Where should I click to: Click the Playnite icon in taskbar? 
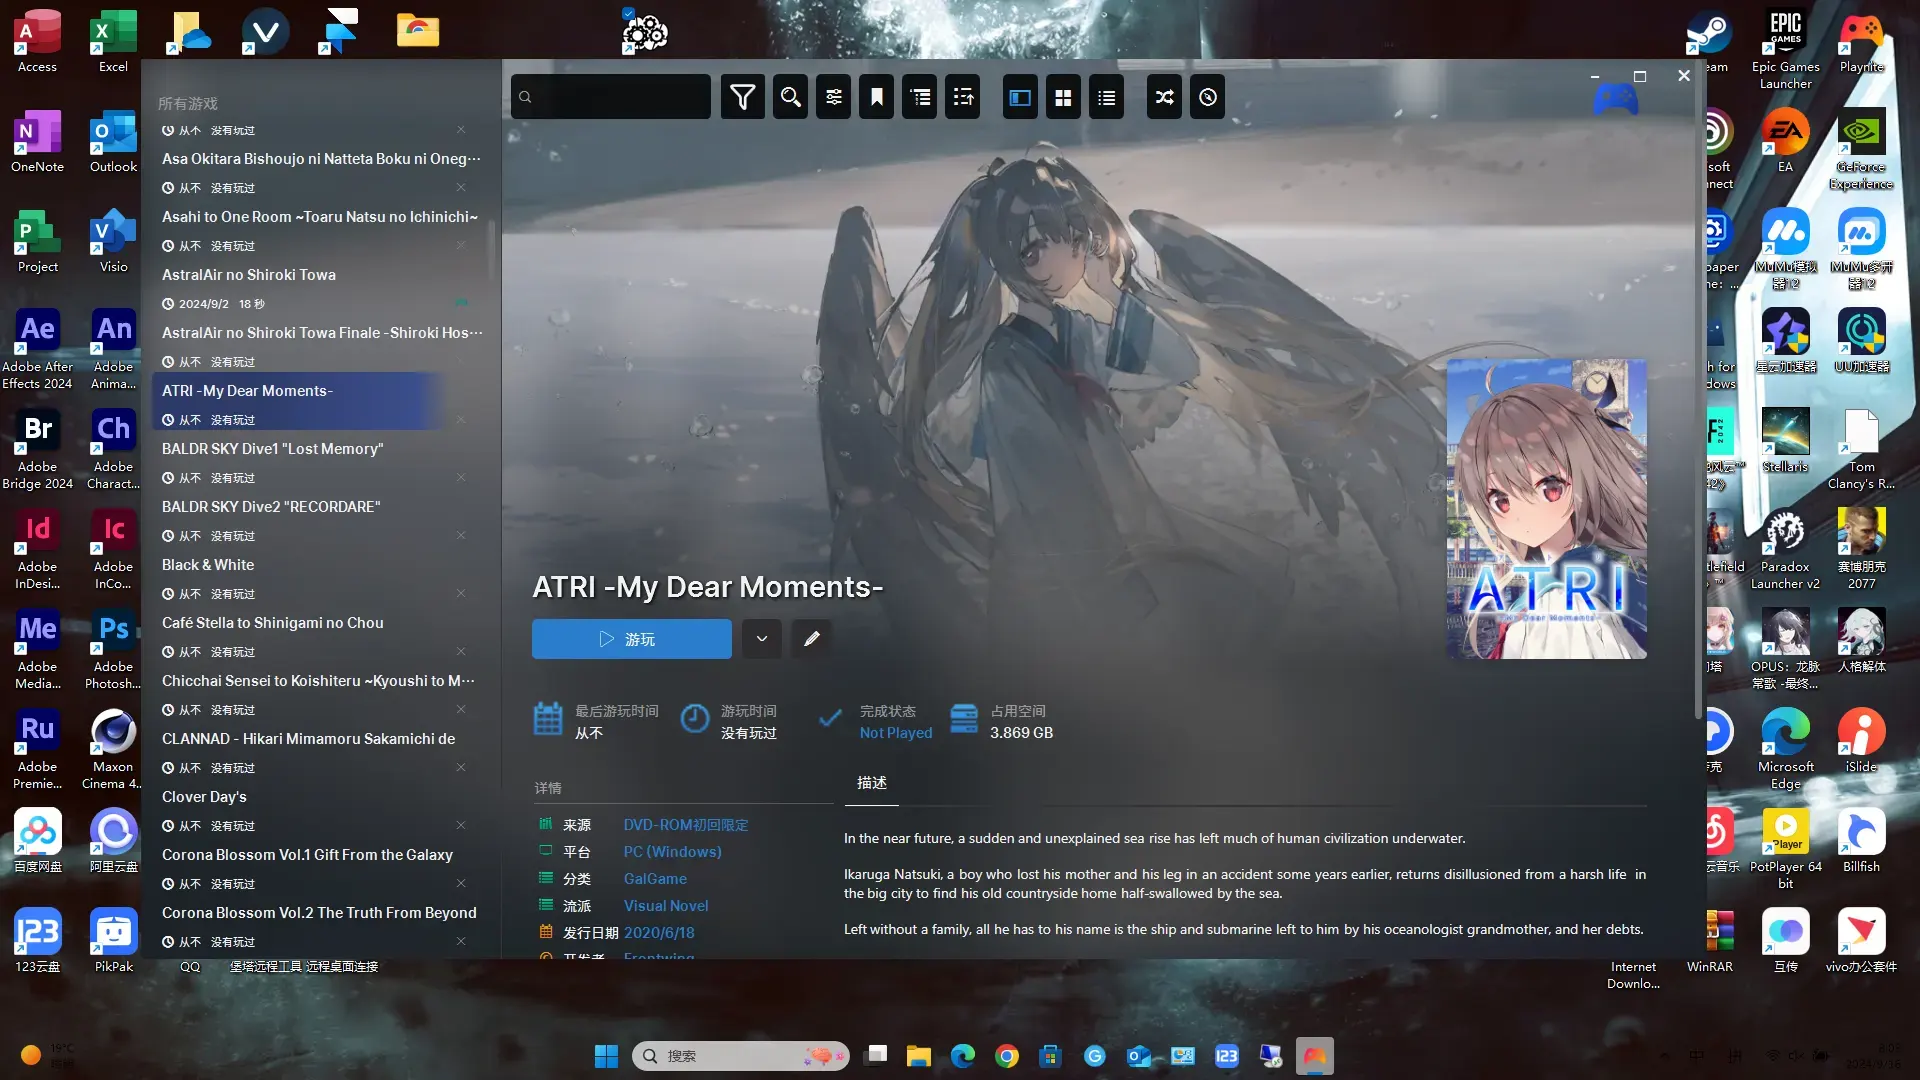[1314, 1056]
